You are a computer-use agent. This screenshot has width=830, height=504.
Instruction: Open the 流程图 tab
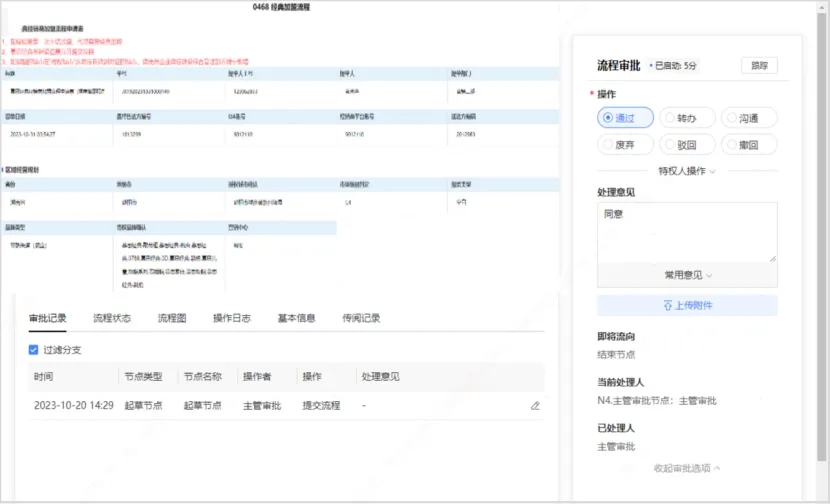tap(172, 319)
